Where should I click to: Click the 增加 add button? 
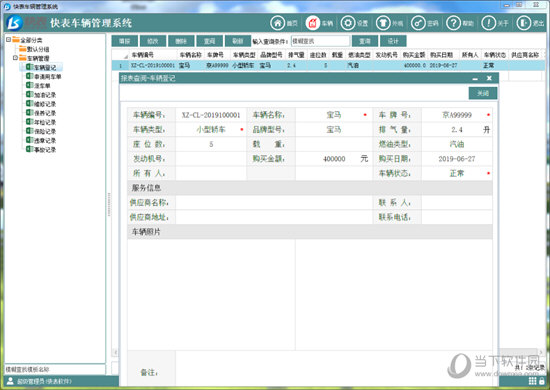[125, 41]
